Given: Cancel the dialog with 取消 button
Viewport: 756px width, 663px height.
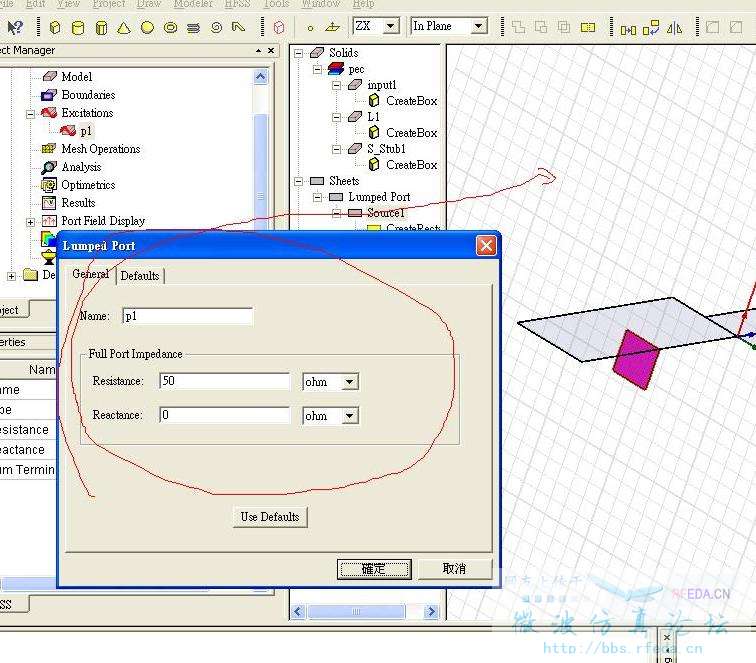Looking at the screenshot, I should (454, 569).
